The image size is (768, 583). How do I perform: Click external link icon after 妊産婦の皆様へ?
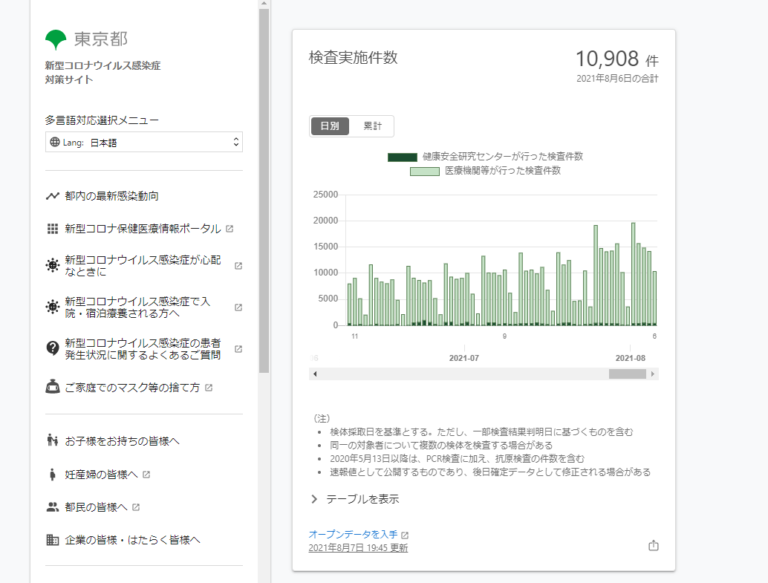pos(146,475)
